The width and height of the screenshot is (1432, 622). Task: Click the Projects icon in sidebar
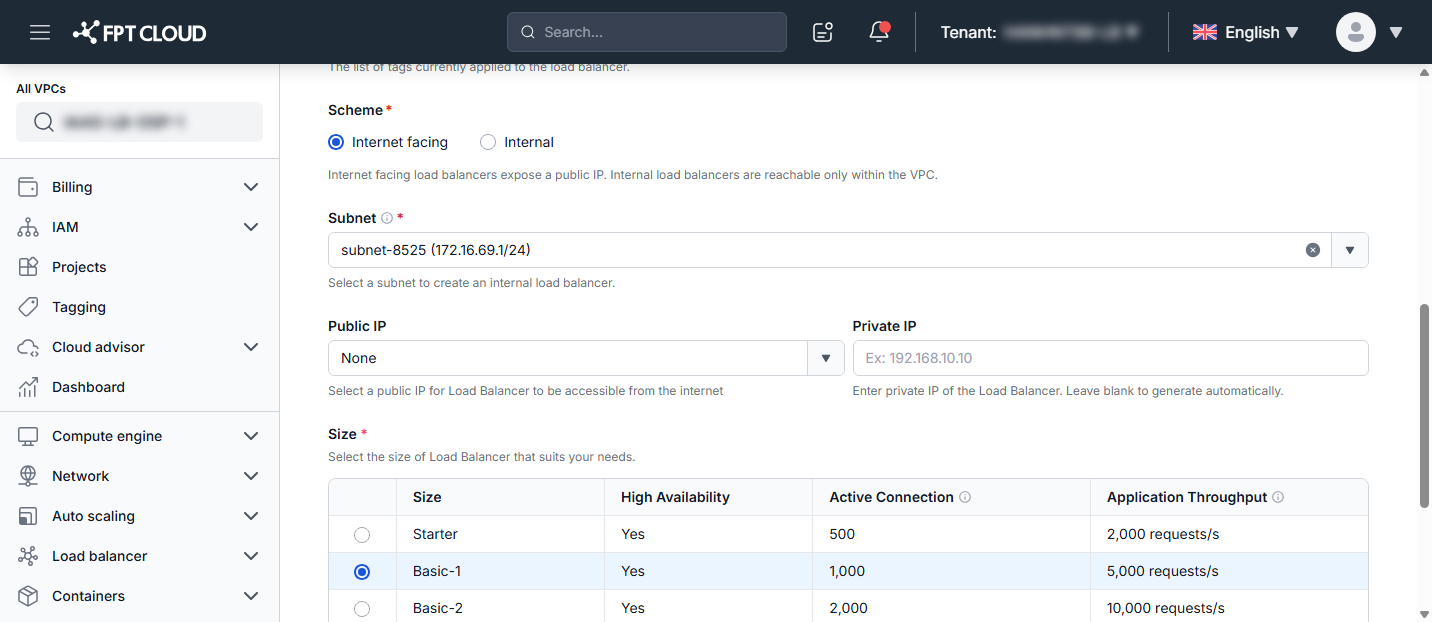(28, 267)
